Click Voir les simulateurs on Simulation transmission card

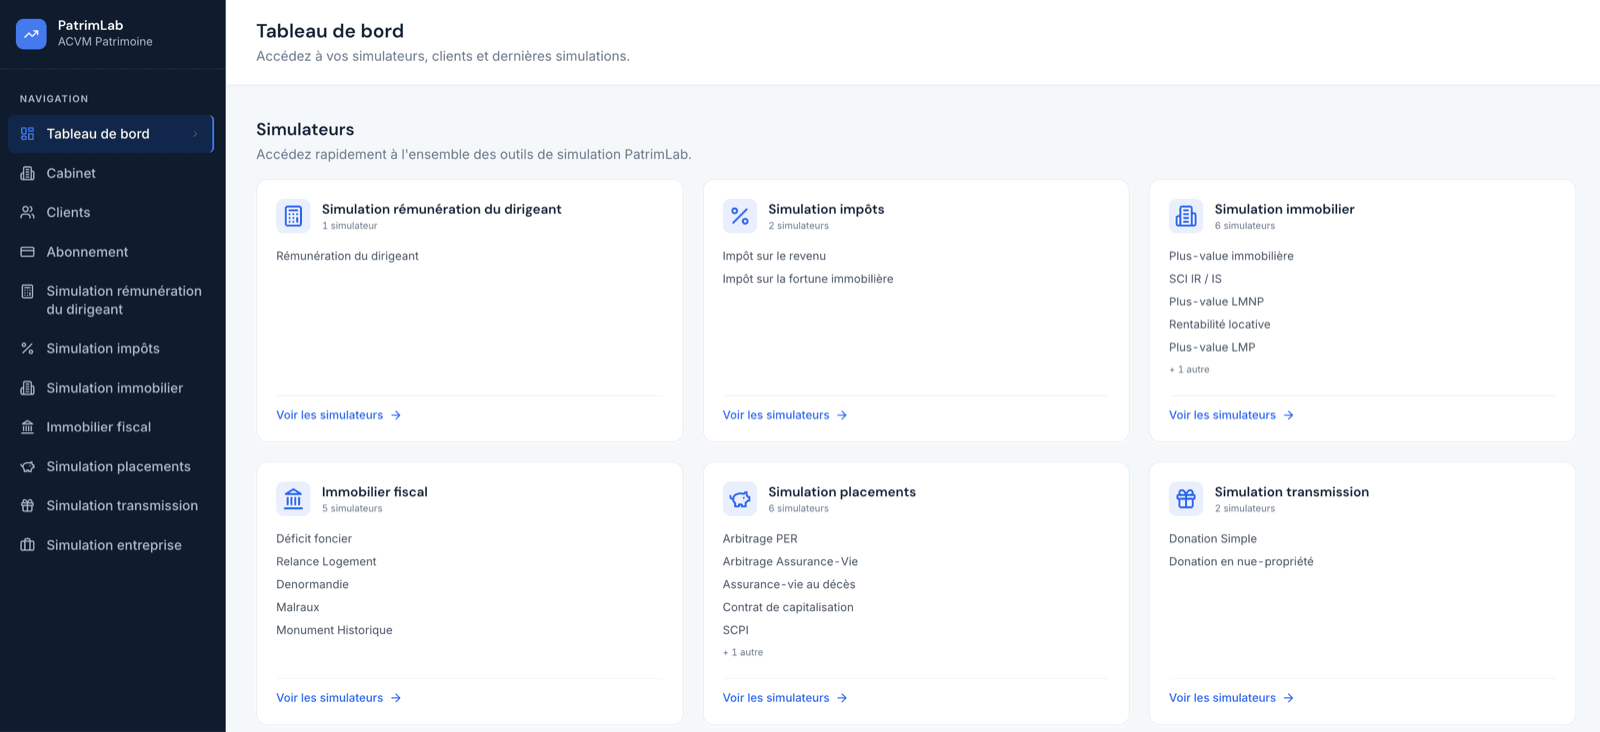click(x=1232, y=698)
